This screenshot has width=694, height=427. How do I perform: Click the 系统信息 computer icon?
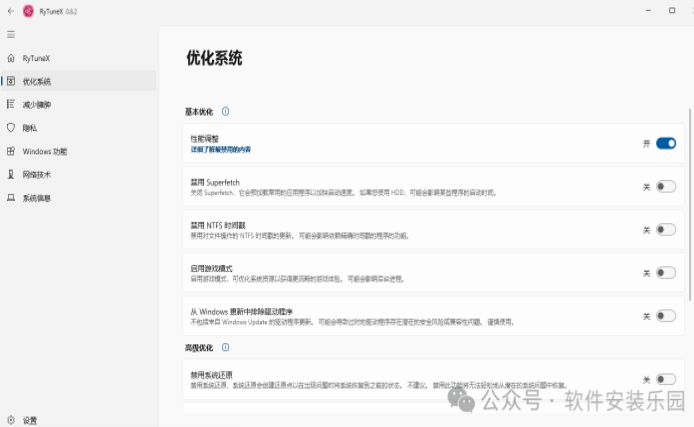10,198
